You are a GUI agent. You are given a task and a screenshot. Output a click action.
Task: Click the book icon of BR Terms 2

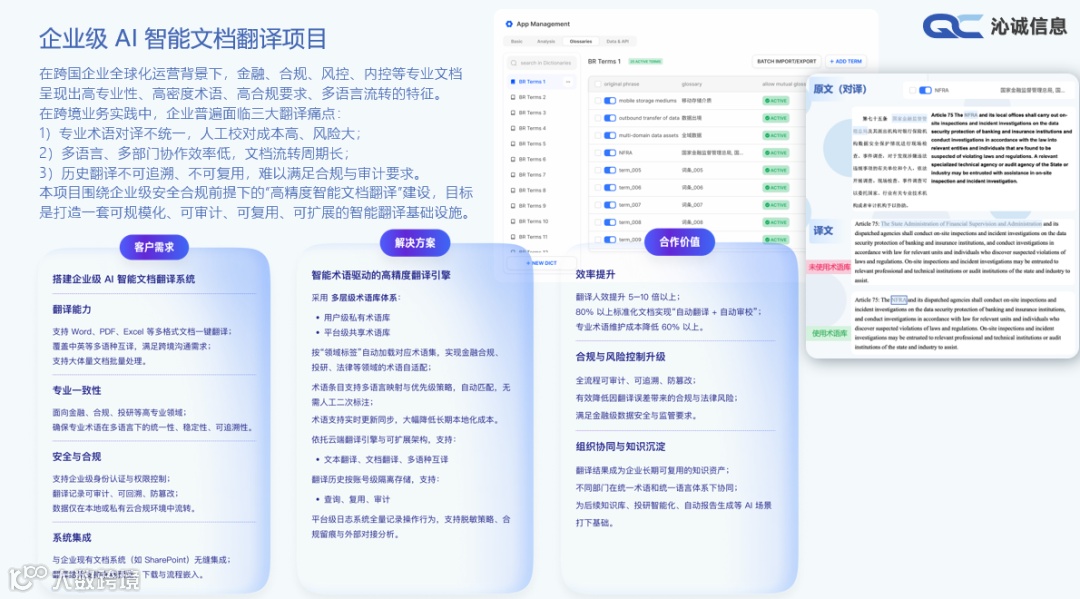pos(513,97)
